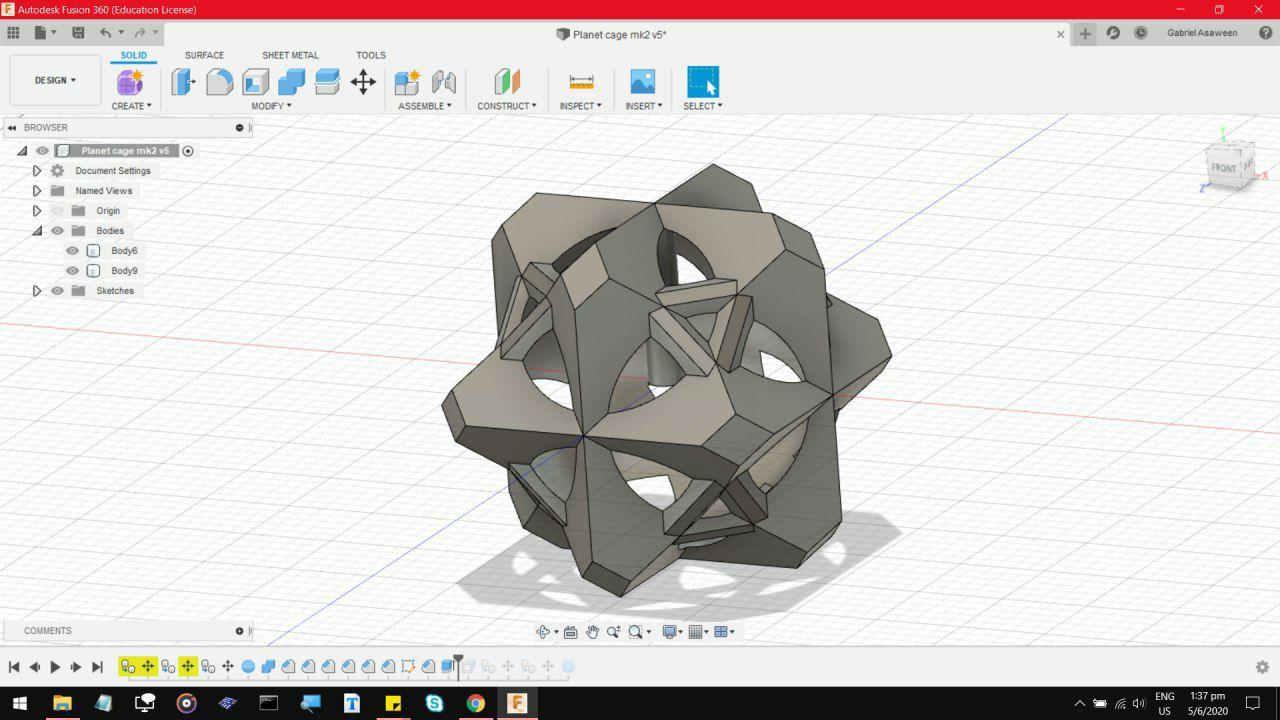Screen dimensions: 1280x720
Task: Choose the Offset Plane construct icon
Action: point(507,82)
